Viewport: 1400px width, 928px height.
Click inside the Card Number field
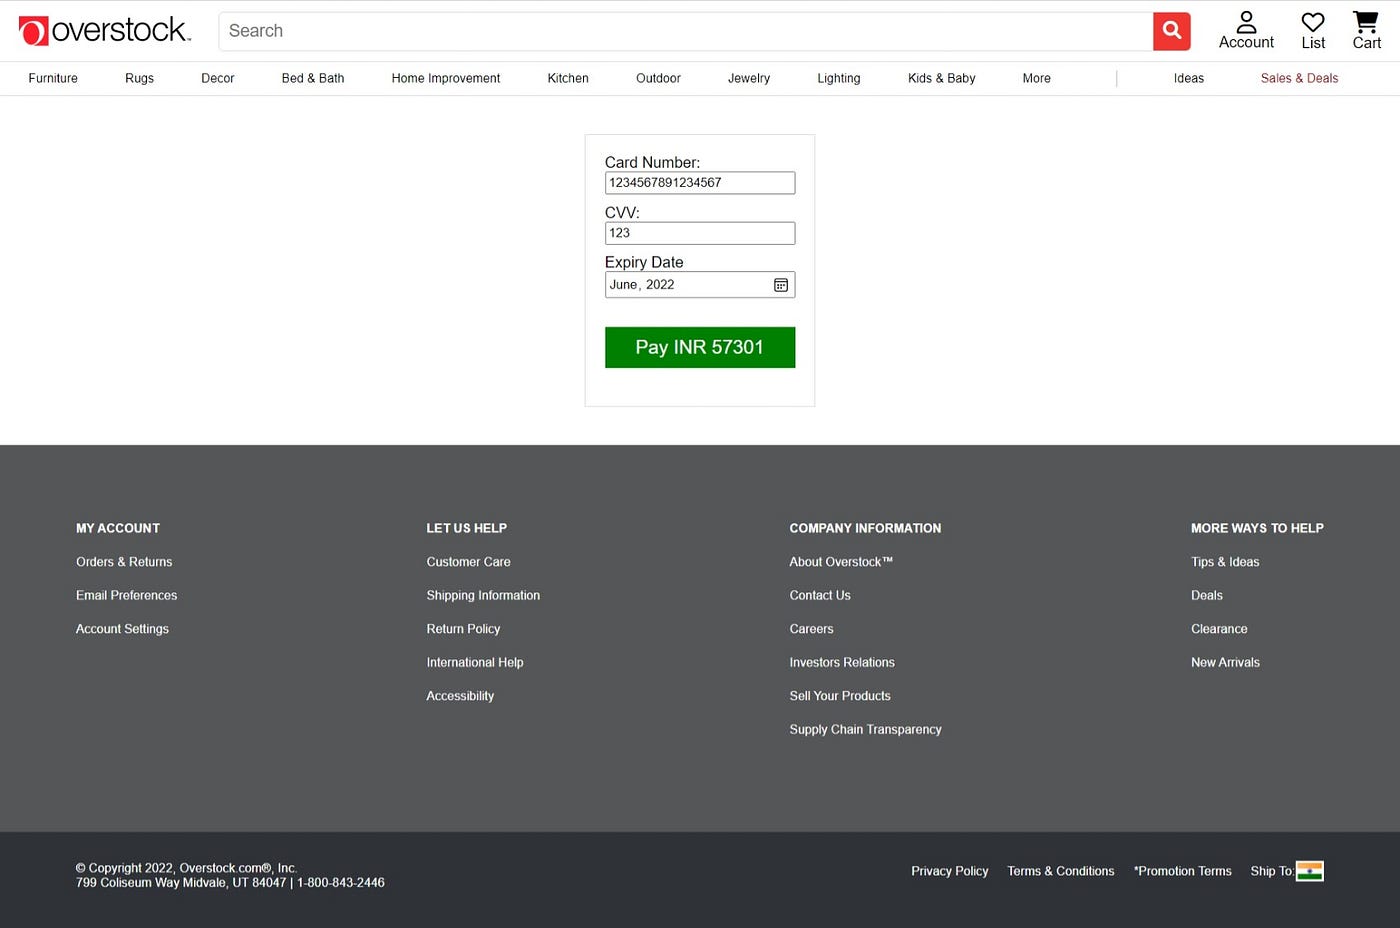coord(699,182)
